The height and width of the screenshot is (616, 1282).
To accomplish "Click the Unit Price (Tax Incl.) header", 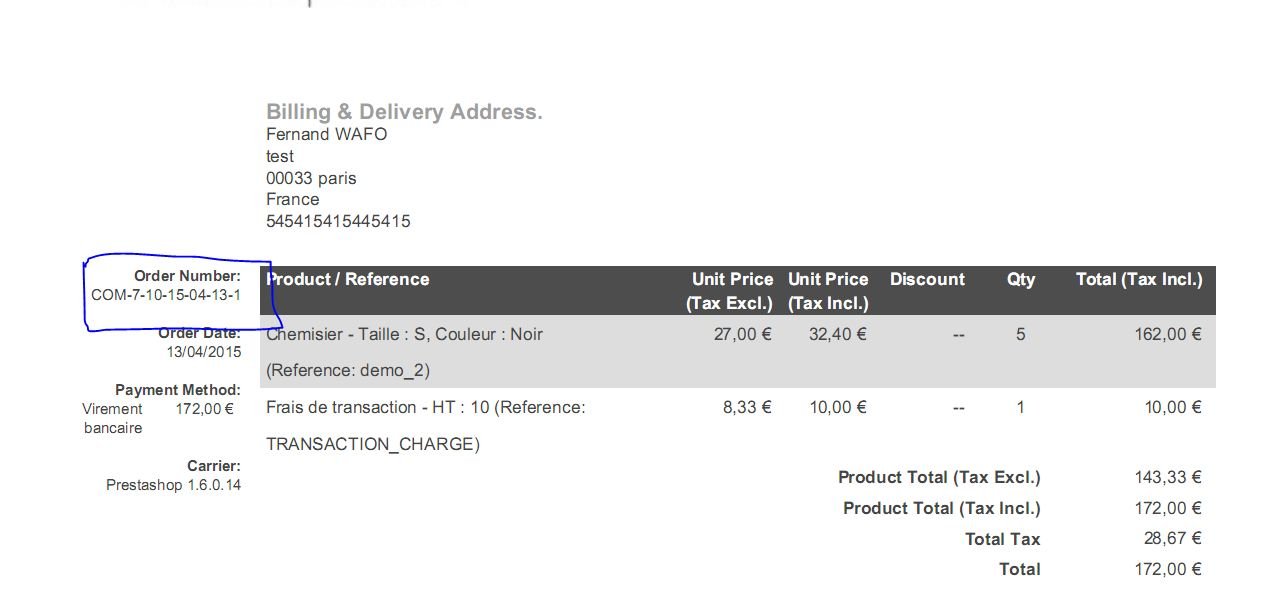I will (x=828, y=291).
